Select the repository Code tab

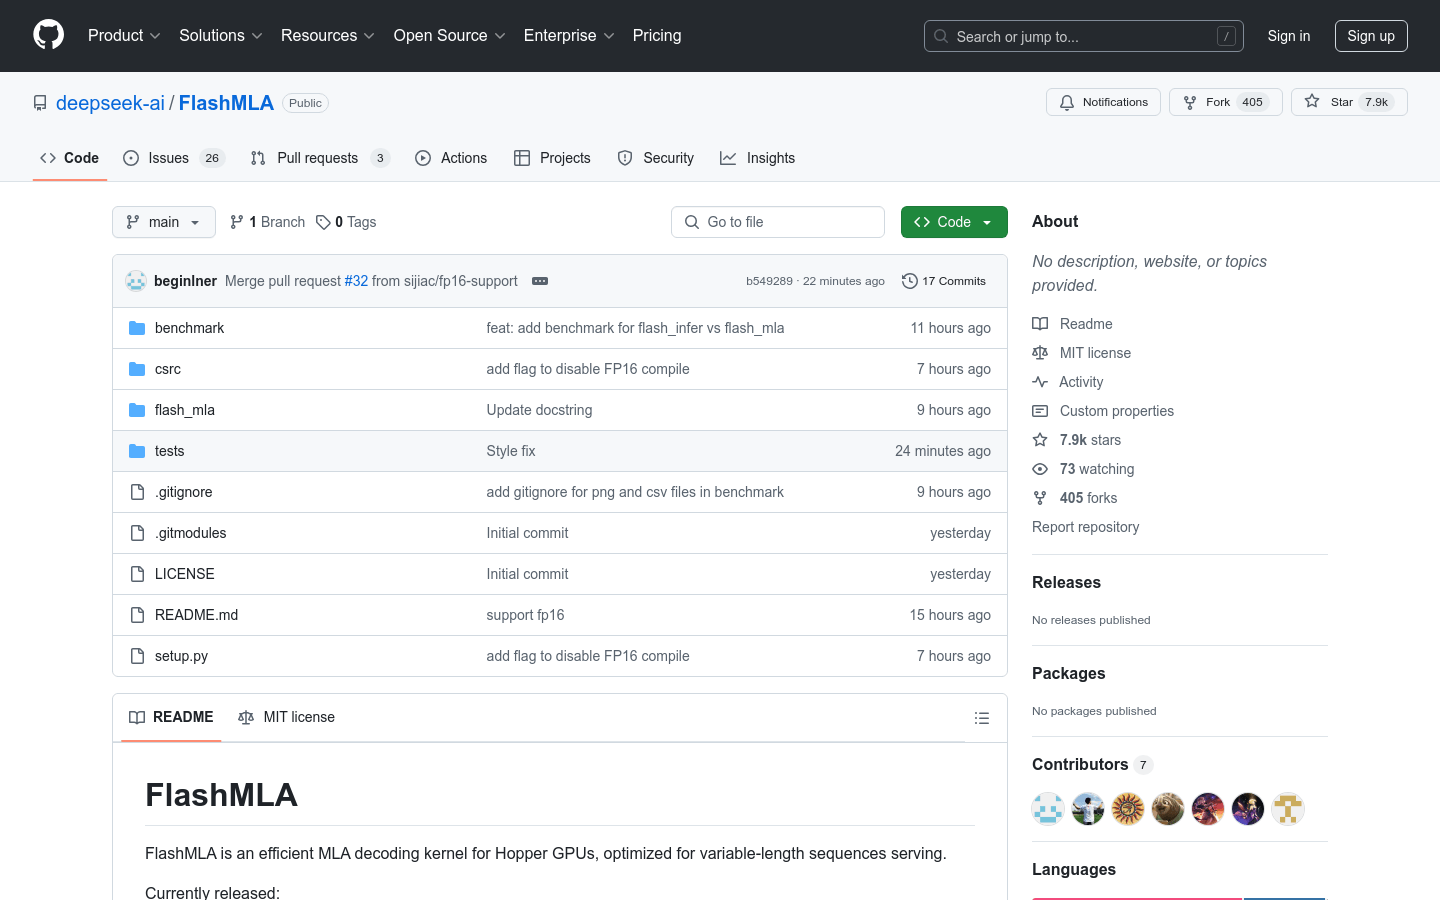[x=69, y=158]
